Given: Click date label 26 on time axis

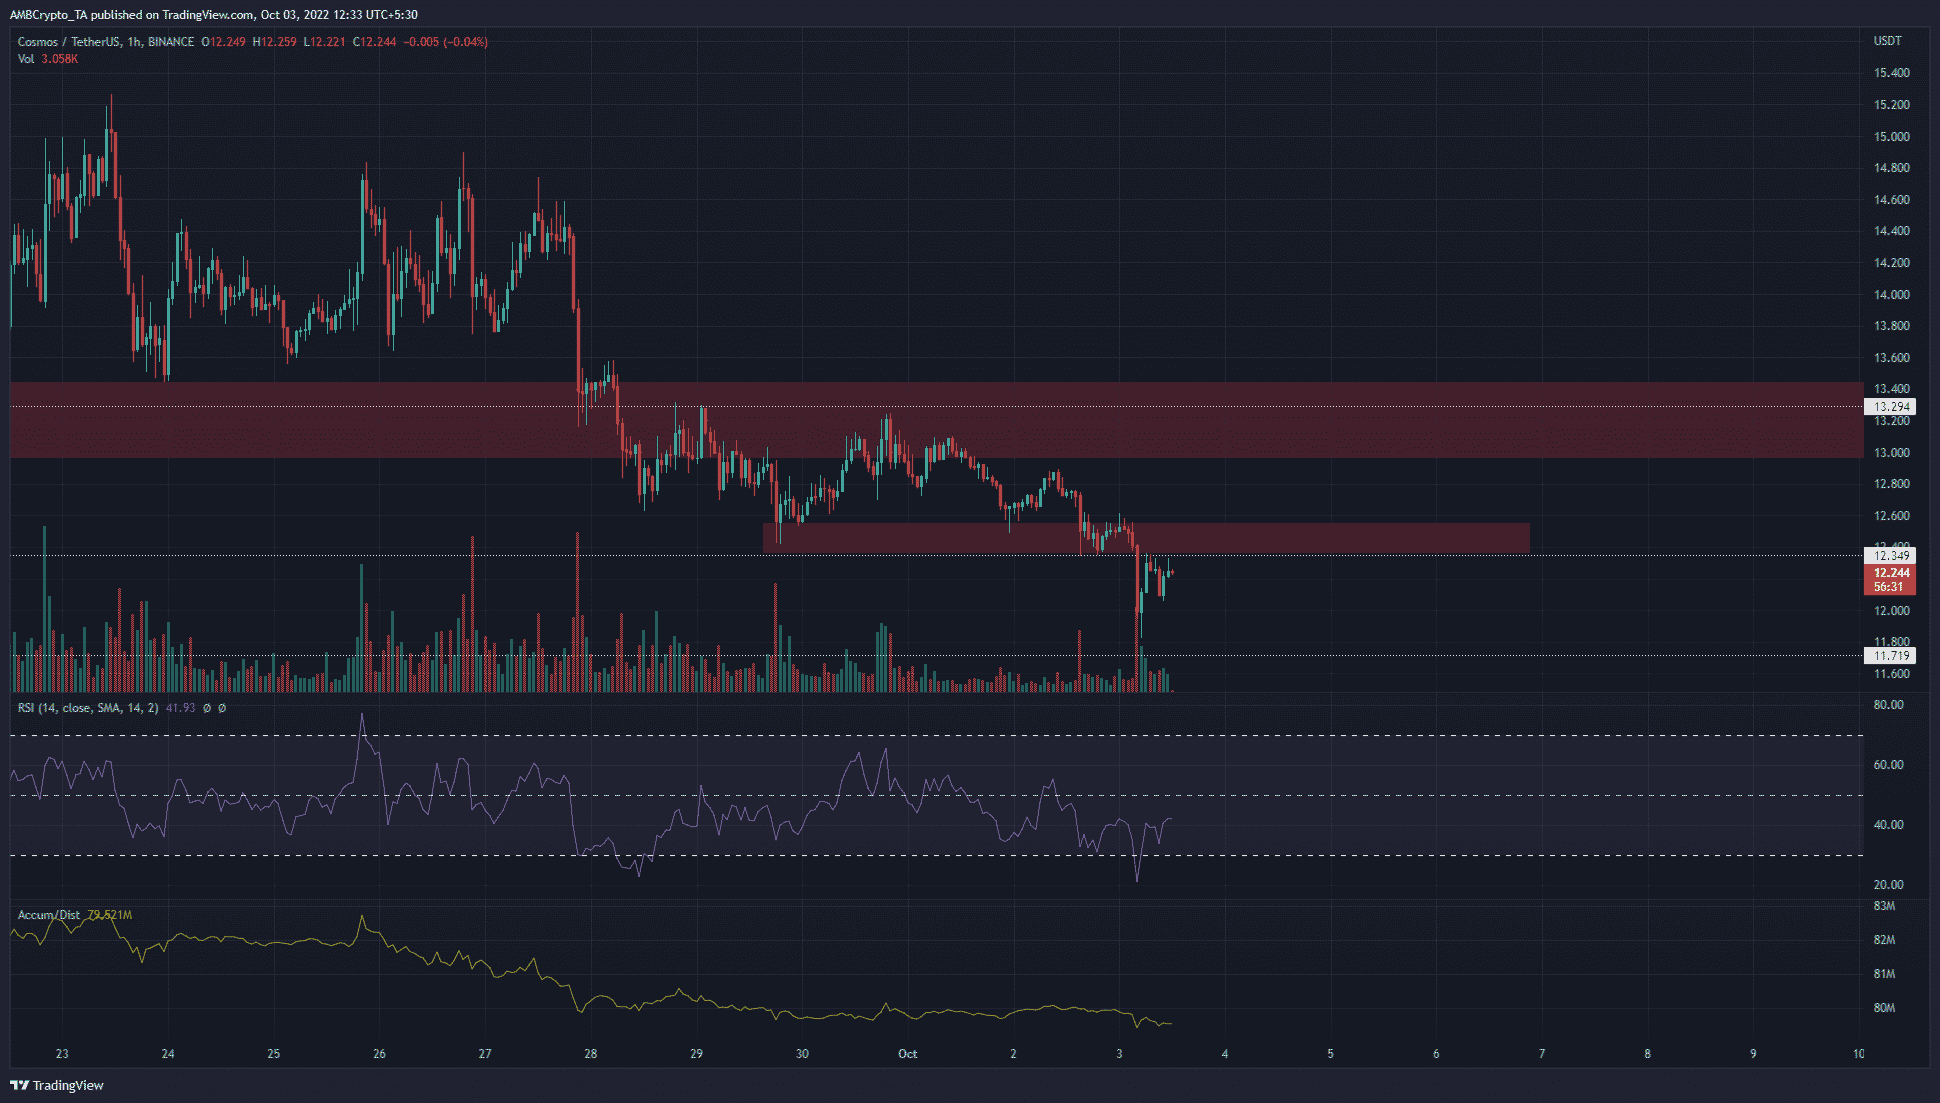Looking at the screenshot, I should click(x=379, y=1054).
